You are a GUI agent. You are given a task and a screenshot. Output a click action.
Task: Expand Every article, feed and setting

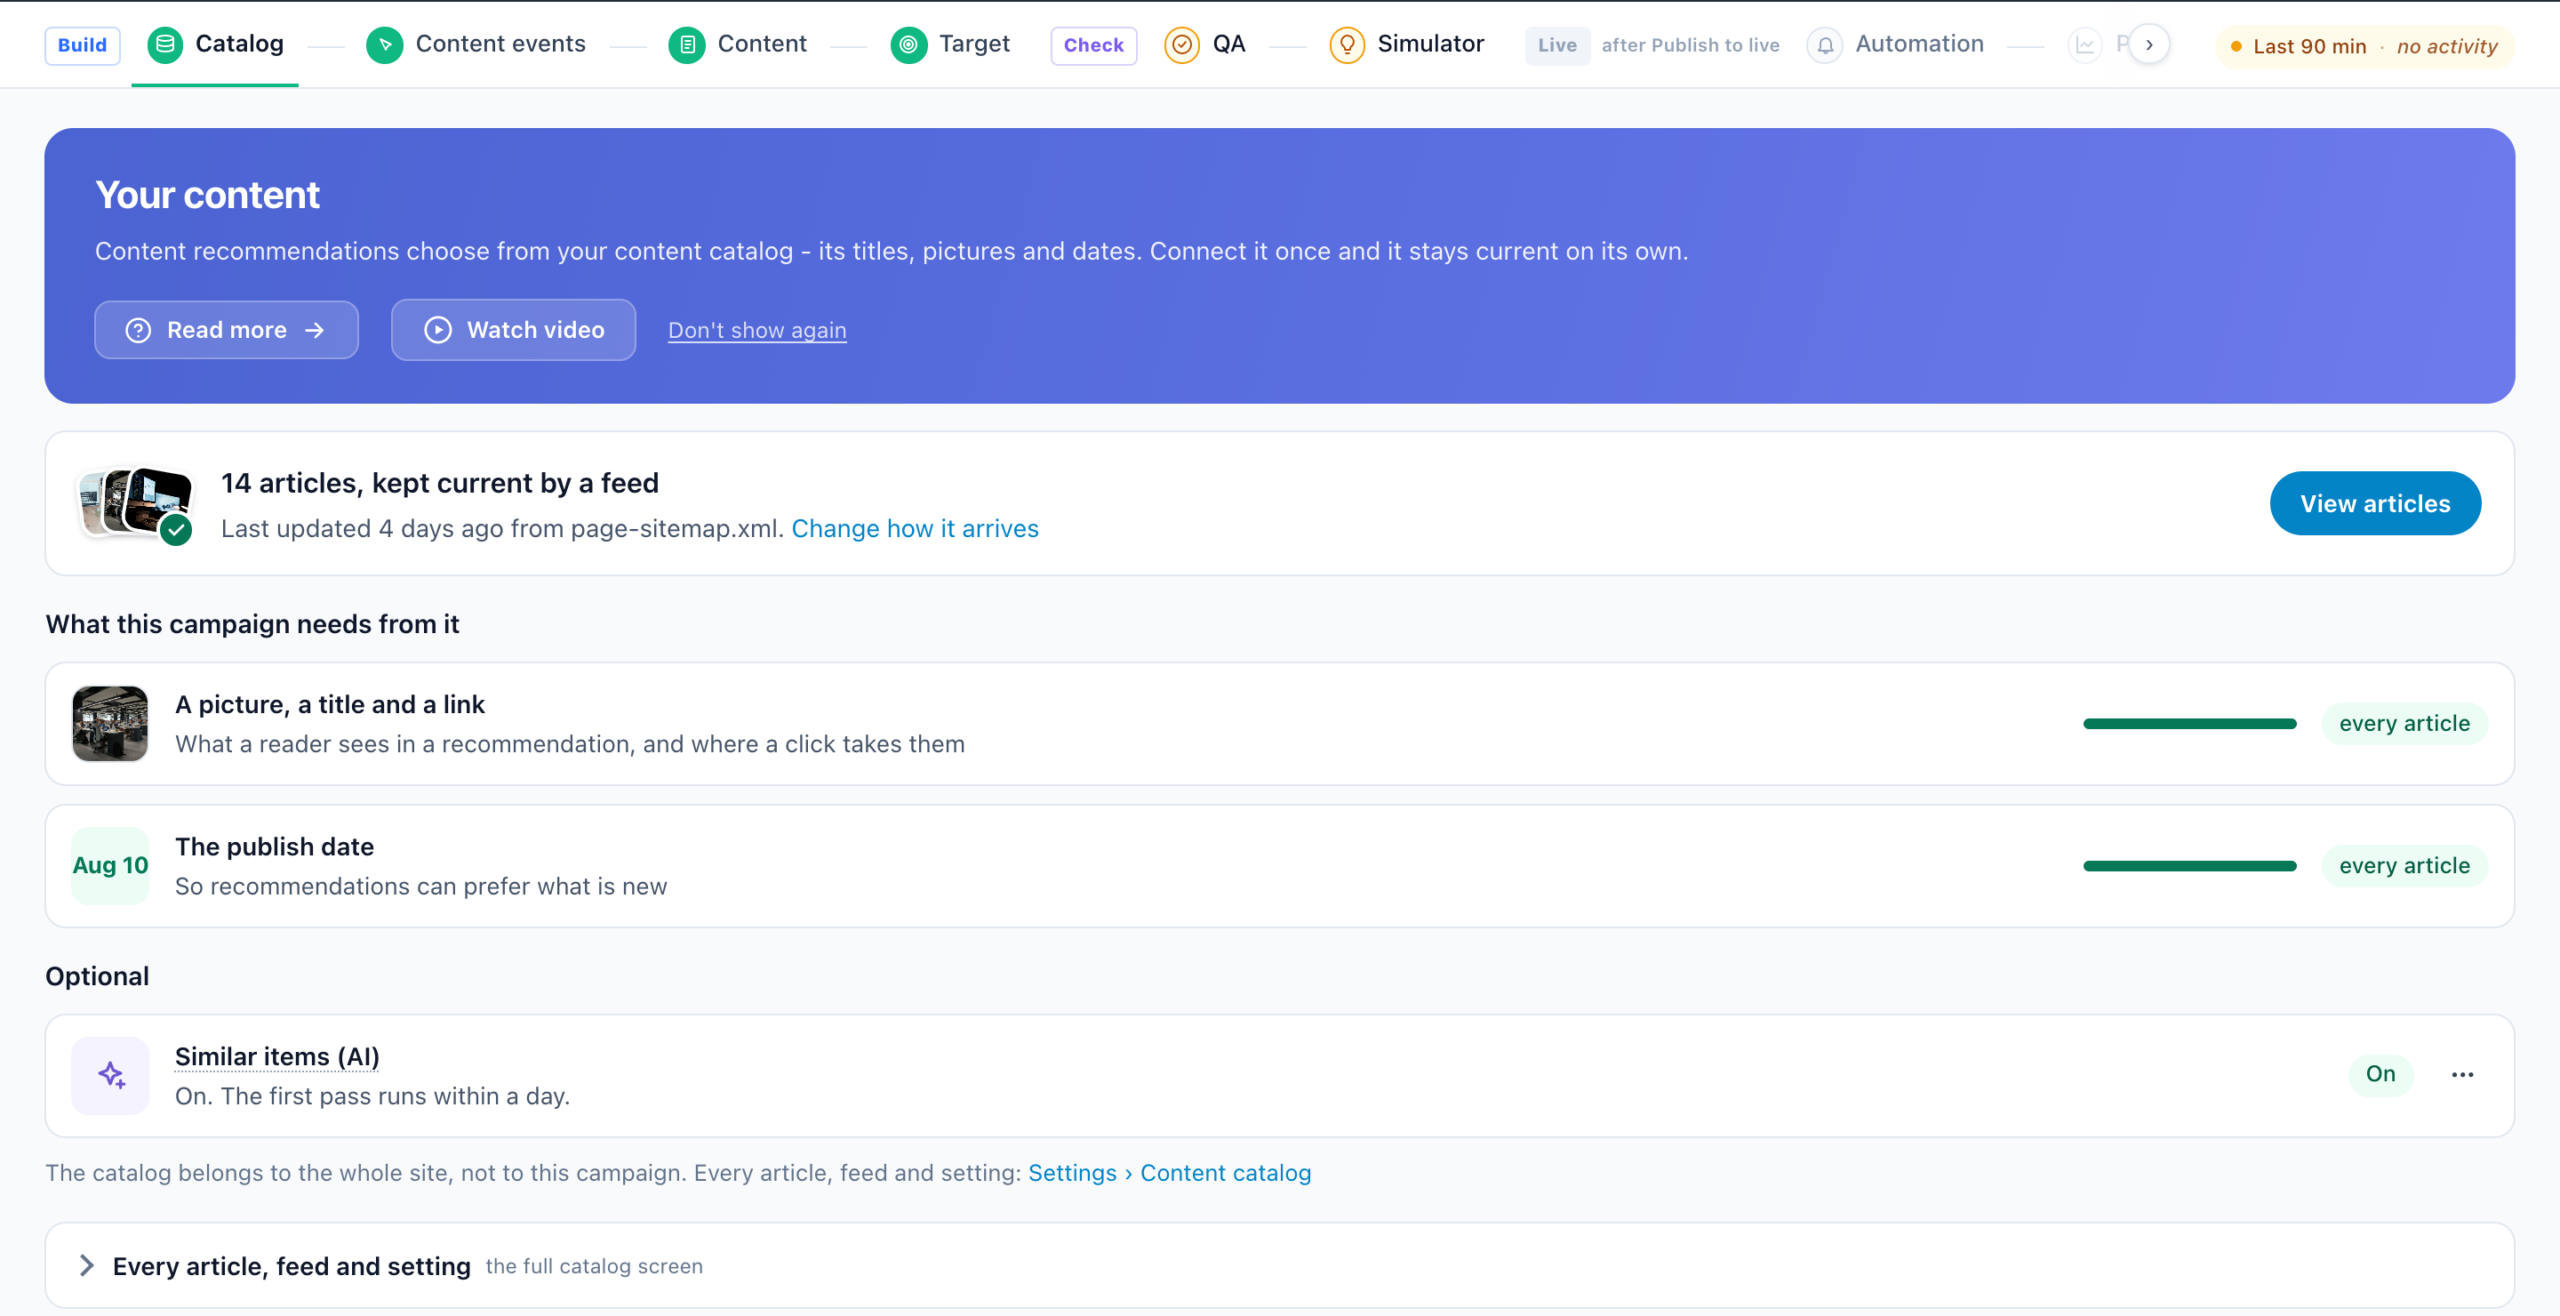coord(1279,1266)
